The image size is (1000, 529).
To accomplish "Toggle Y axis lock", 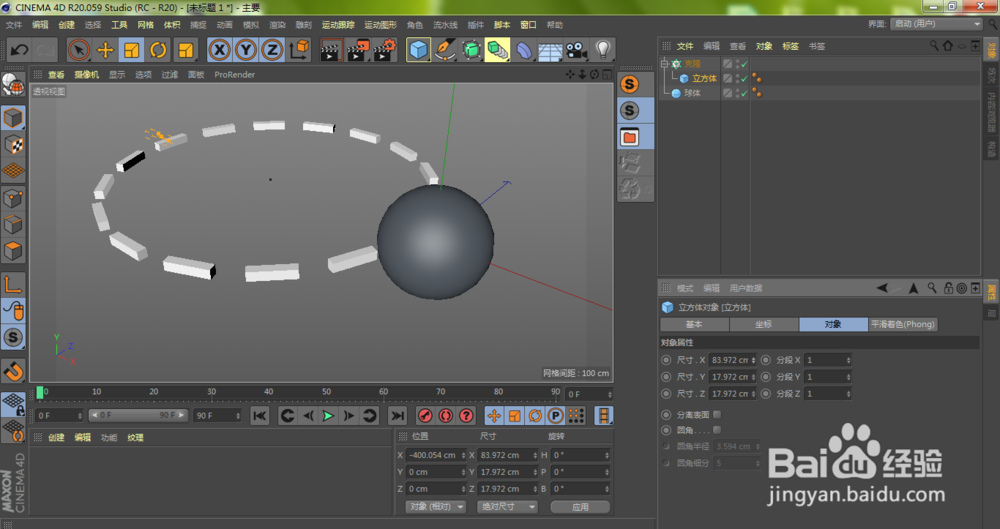I will click(246, 50).
